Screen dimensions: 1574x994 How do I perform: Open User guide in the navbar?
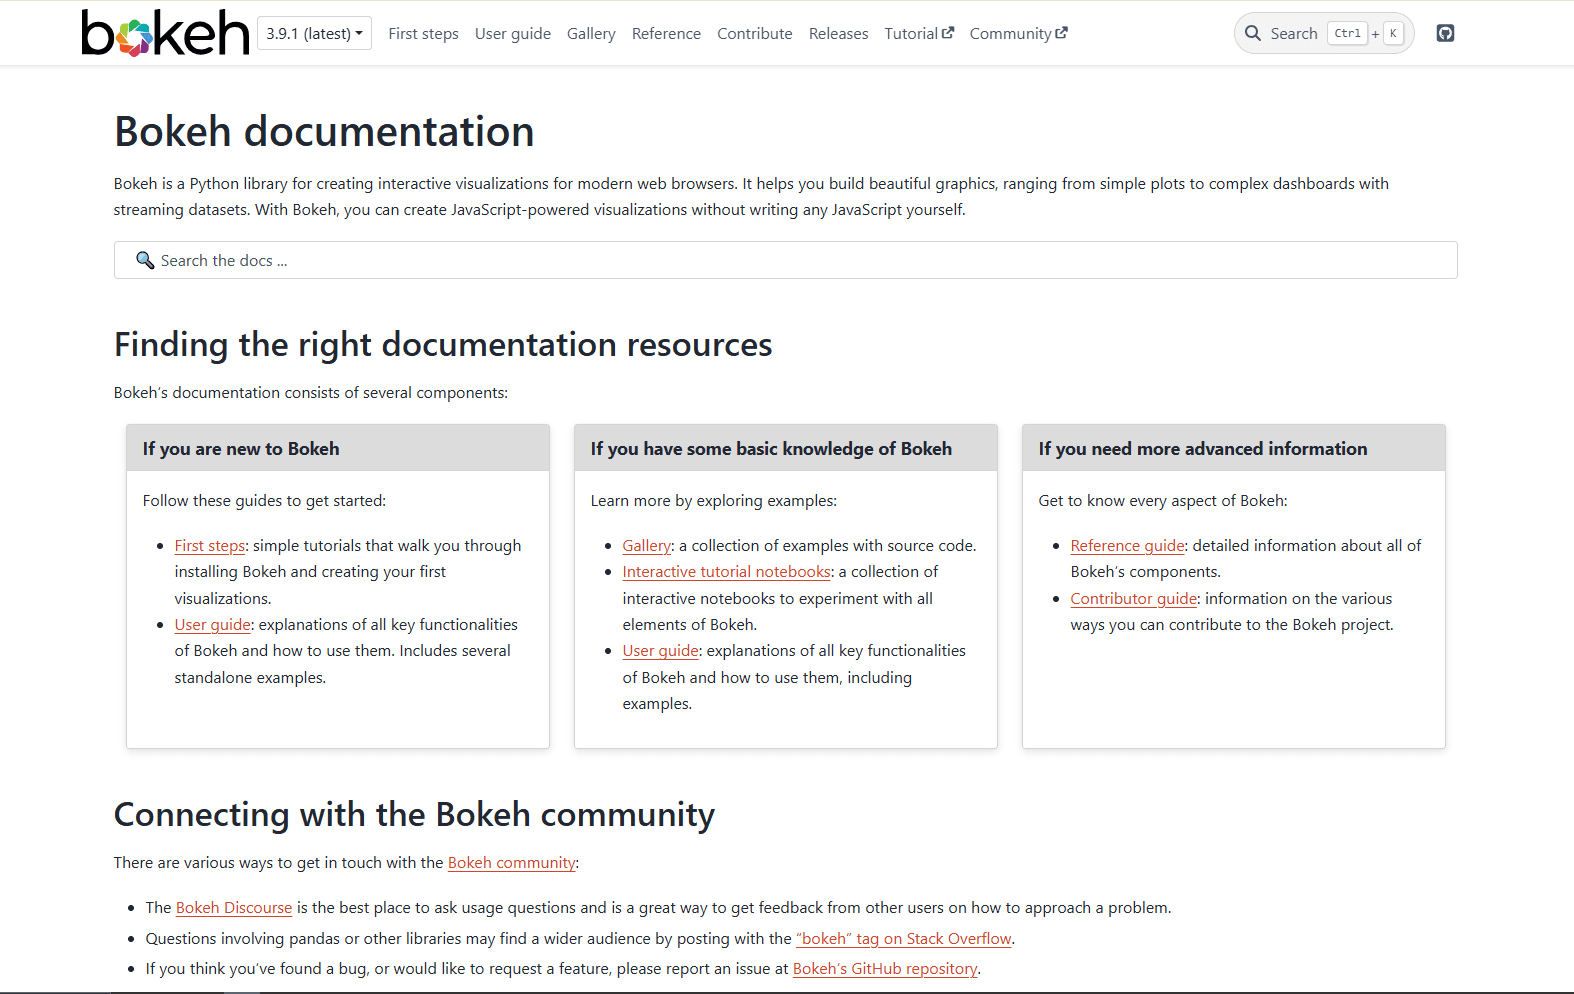pyautogui.click(x=513, y=33)
